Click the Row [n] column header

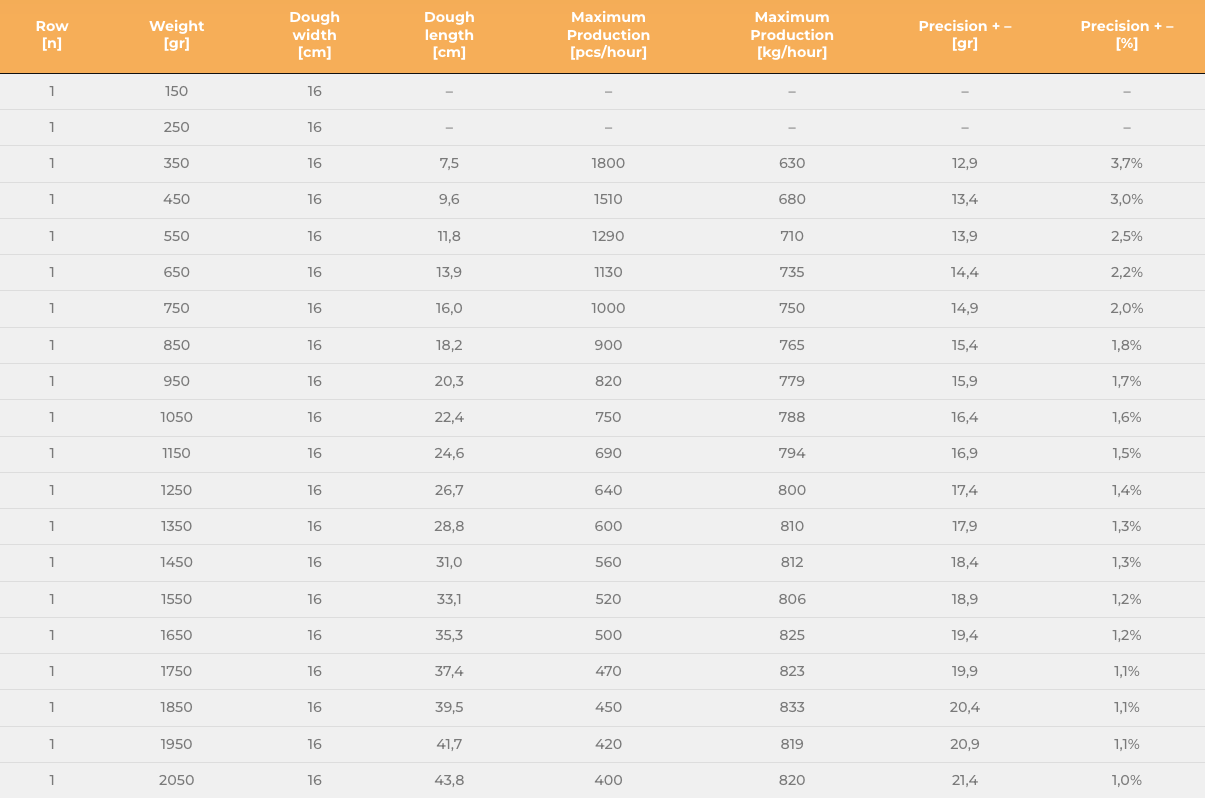point(52,35)
